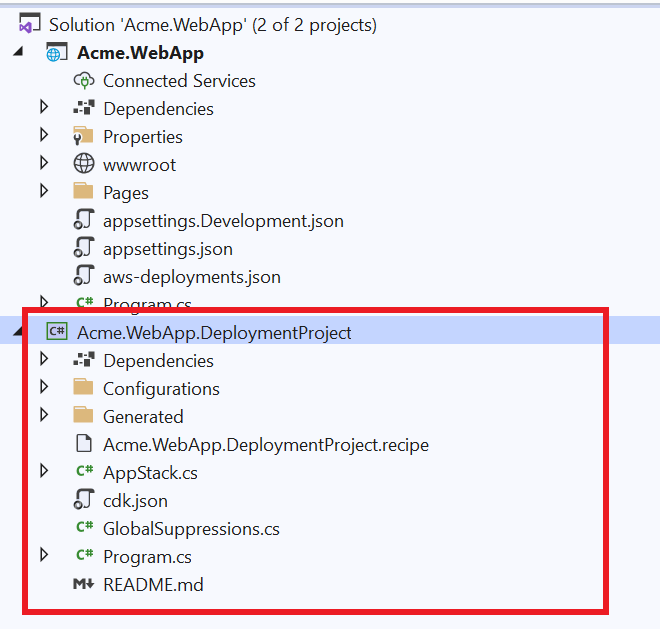Select the Pages folder label
Screen dimensions: 660x629
126,193
